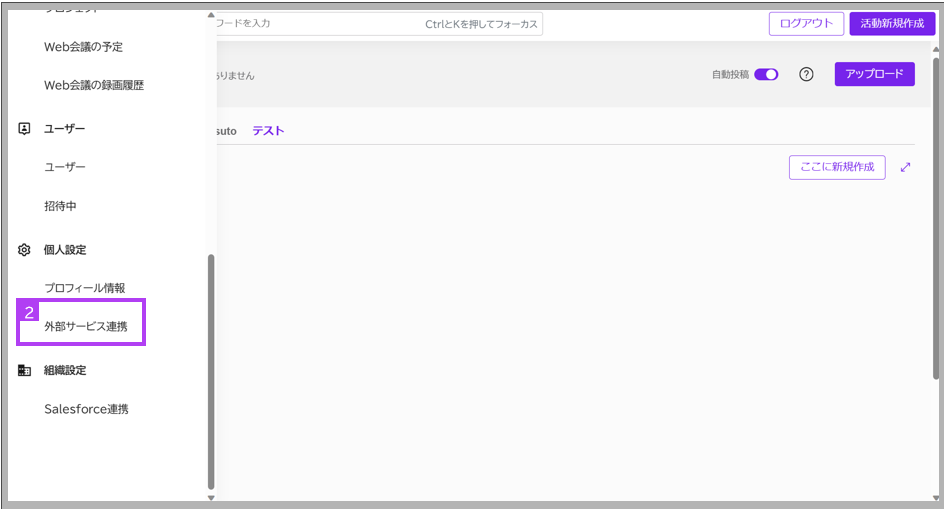Click the ユーザー section heading
This screenshot has width=944, height=509.
64,128
